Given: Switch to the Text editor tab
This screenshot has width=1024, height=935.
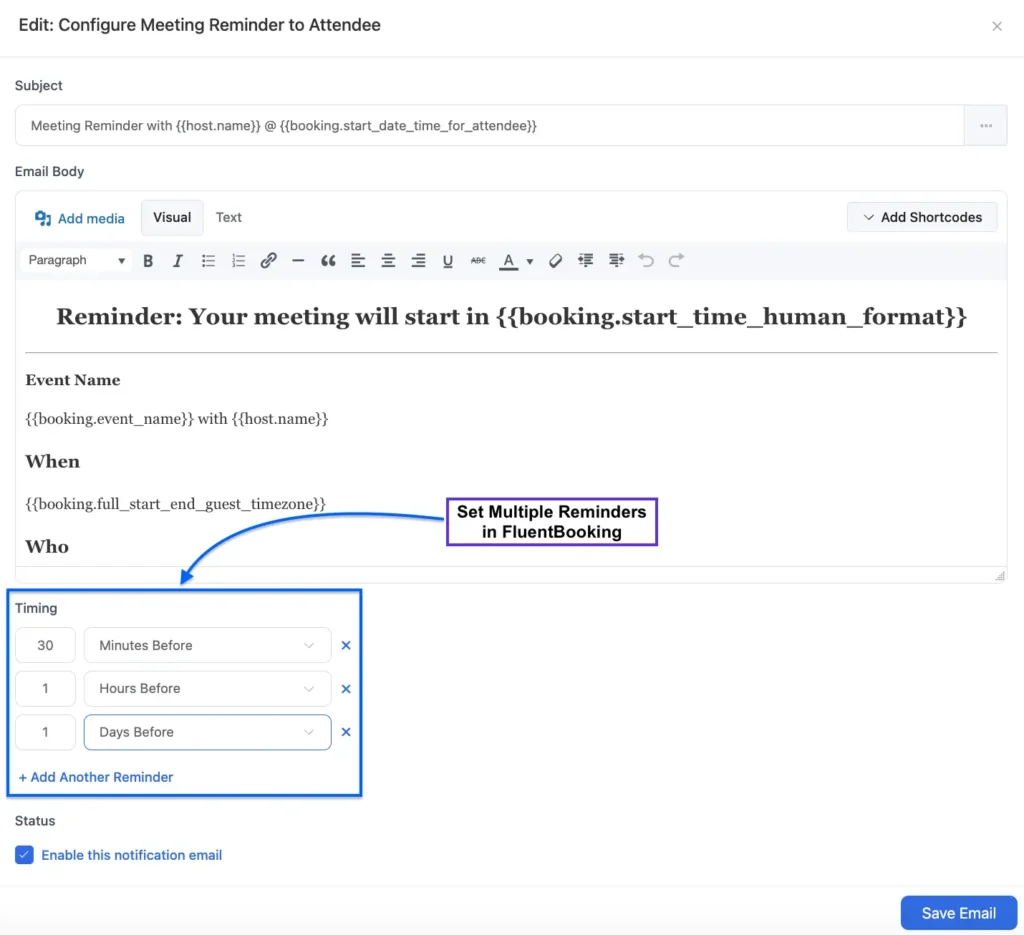Looking at the screenshot, I should click(x=228, y=217).
